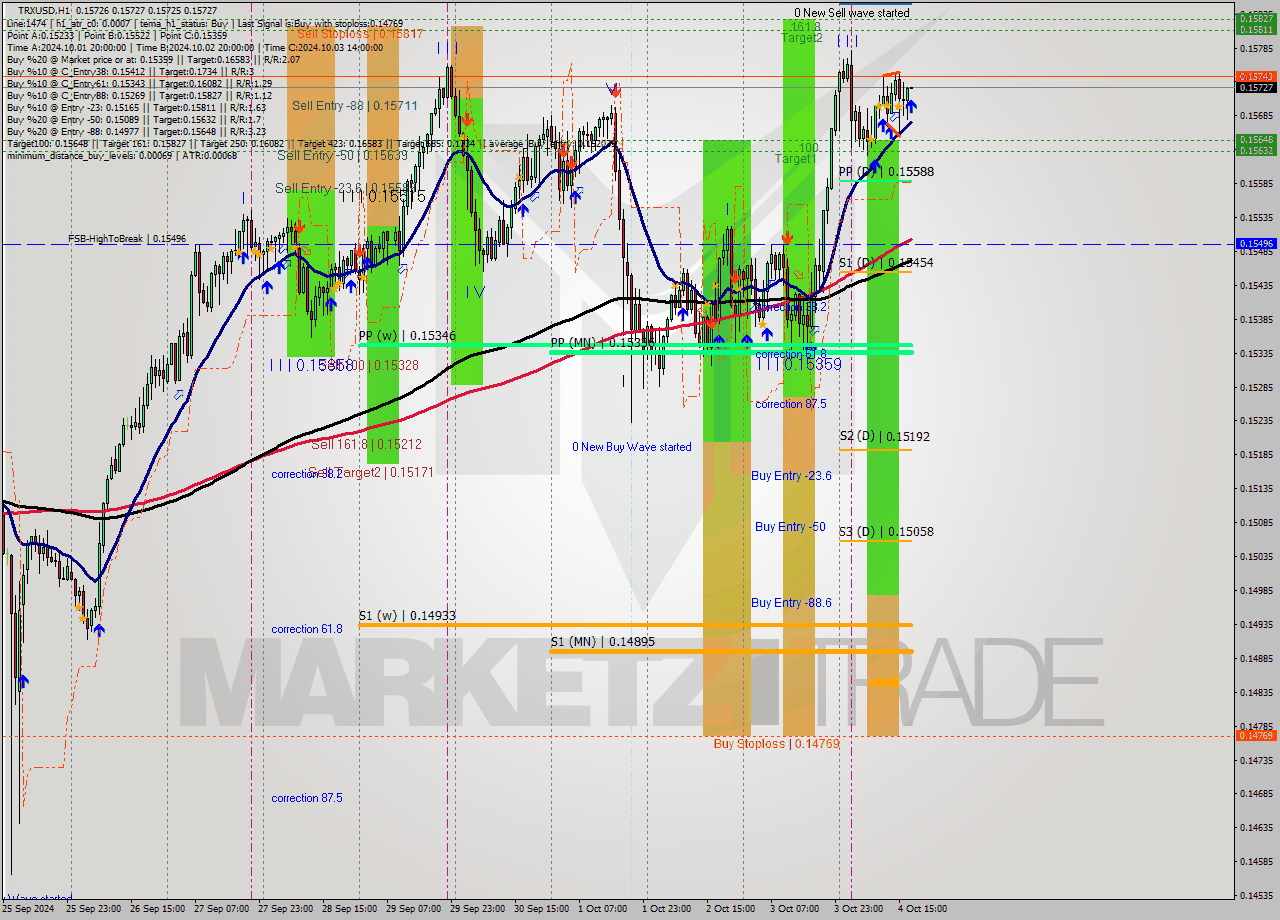Click the 'PP (w) | 0.15346' pivot label

click(x=407, y=336)
